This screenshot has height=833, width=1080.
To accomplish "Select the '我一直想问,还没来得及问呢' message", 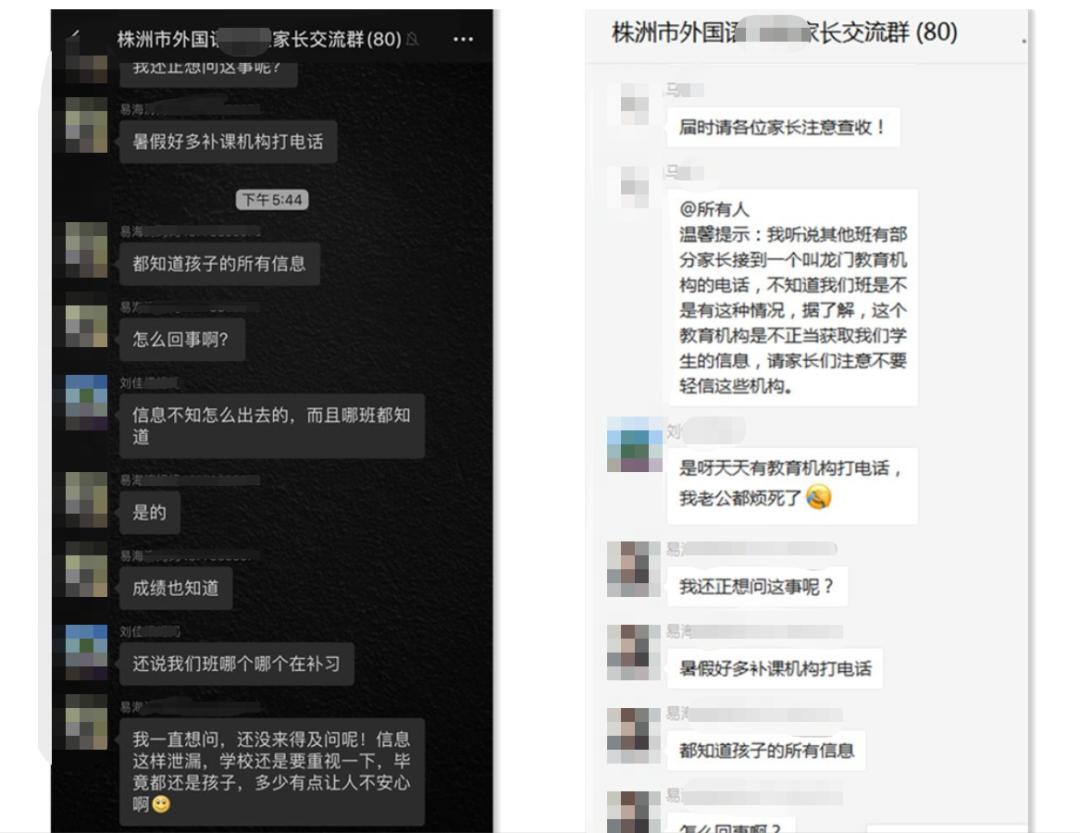I will tap(272, 772).
